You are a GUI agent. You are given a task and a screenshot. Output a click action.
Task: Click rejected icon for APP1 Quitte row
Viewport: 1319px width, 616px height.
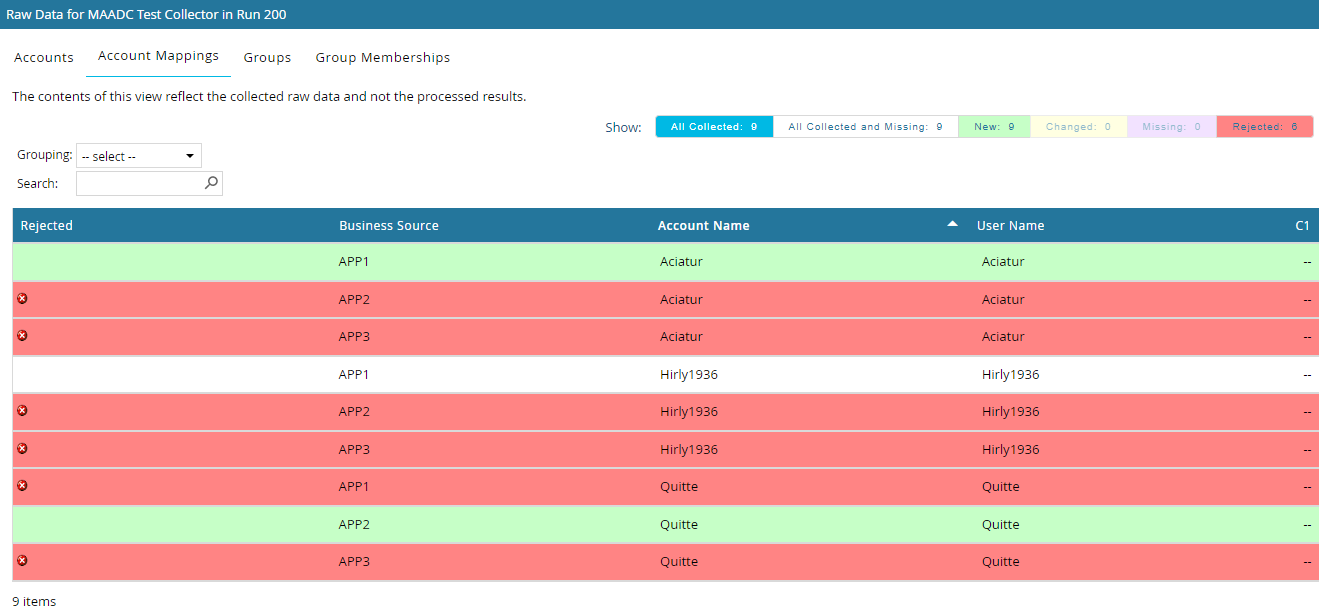pos(23,485)
